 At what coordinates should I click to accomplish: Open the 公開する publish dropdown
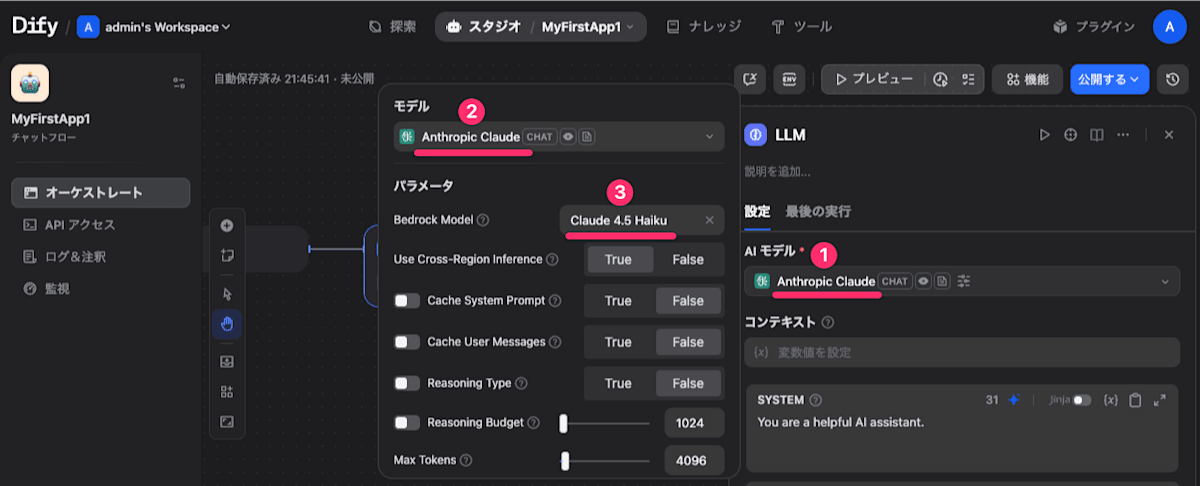click(x=1110, y=79)
